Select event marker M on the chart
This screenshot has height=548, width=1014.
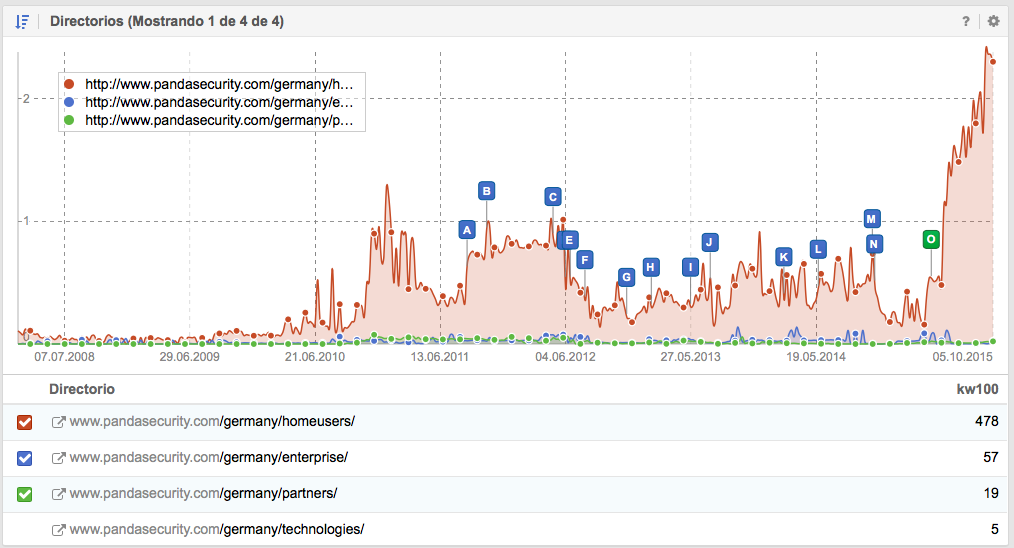872,219
